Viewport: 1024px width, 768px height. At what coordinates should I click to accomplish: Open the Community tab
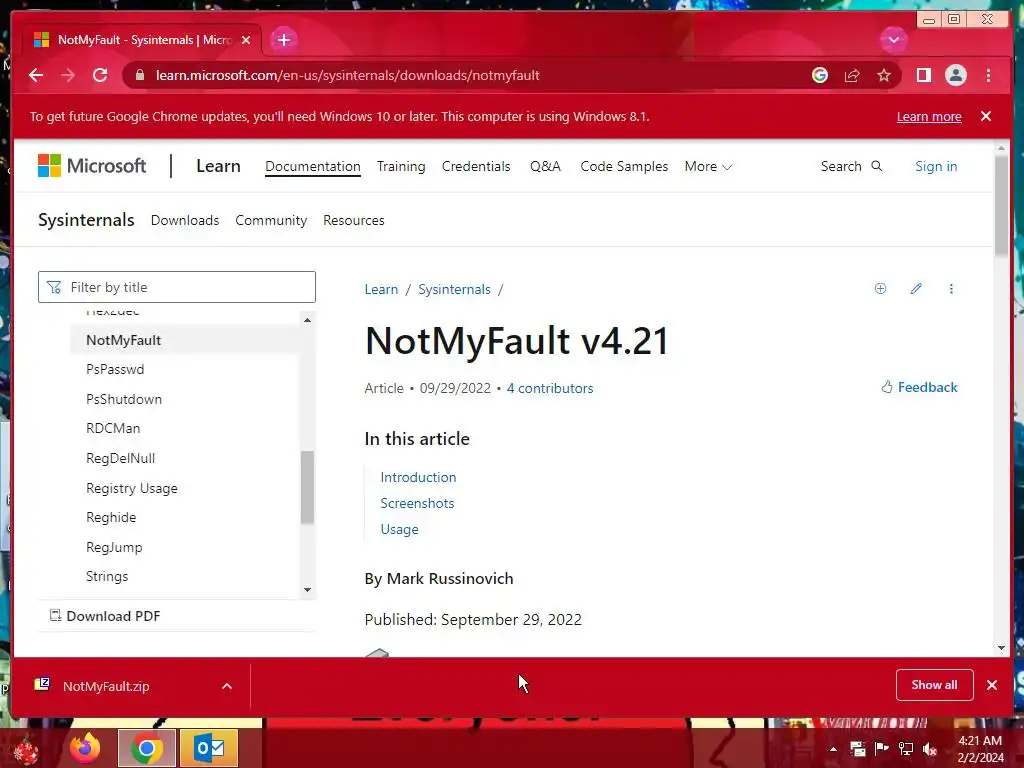point(271,220)
